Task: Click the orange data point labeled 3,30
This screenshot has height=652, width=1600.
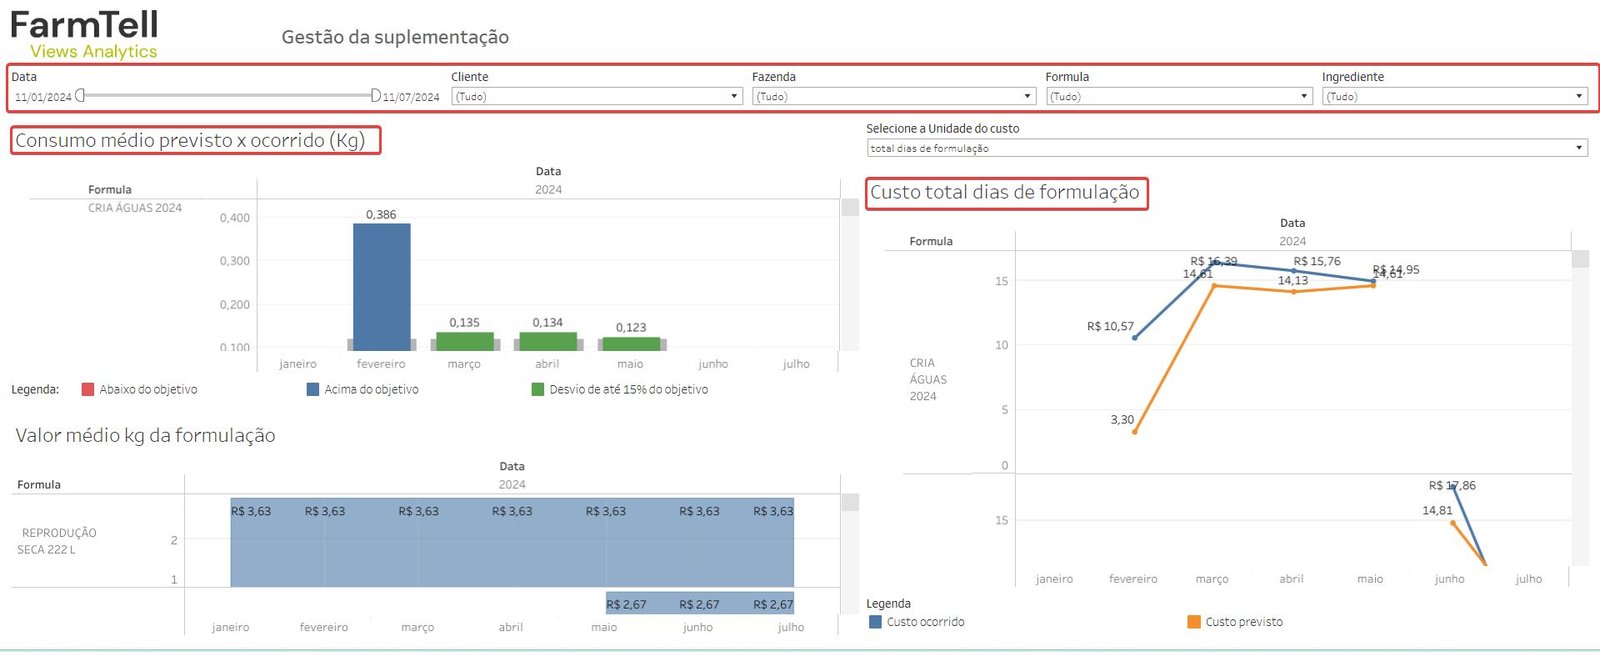Action: (x=1135, y=432)
